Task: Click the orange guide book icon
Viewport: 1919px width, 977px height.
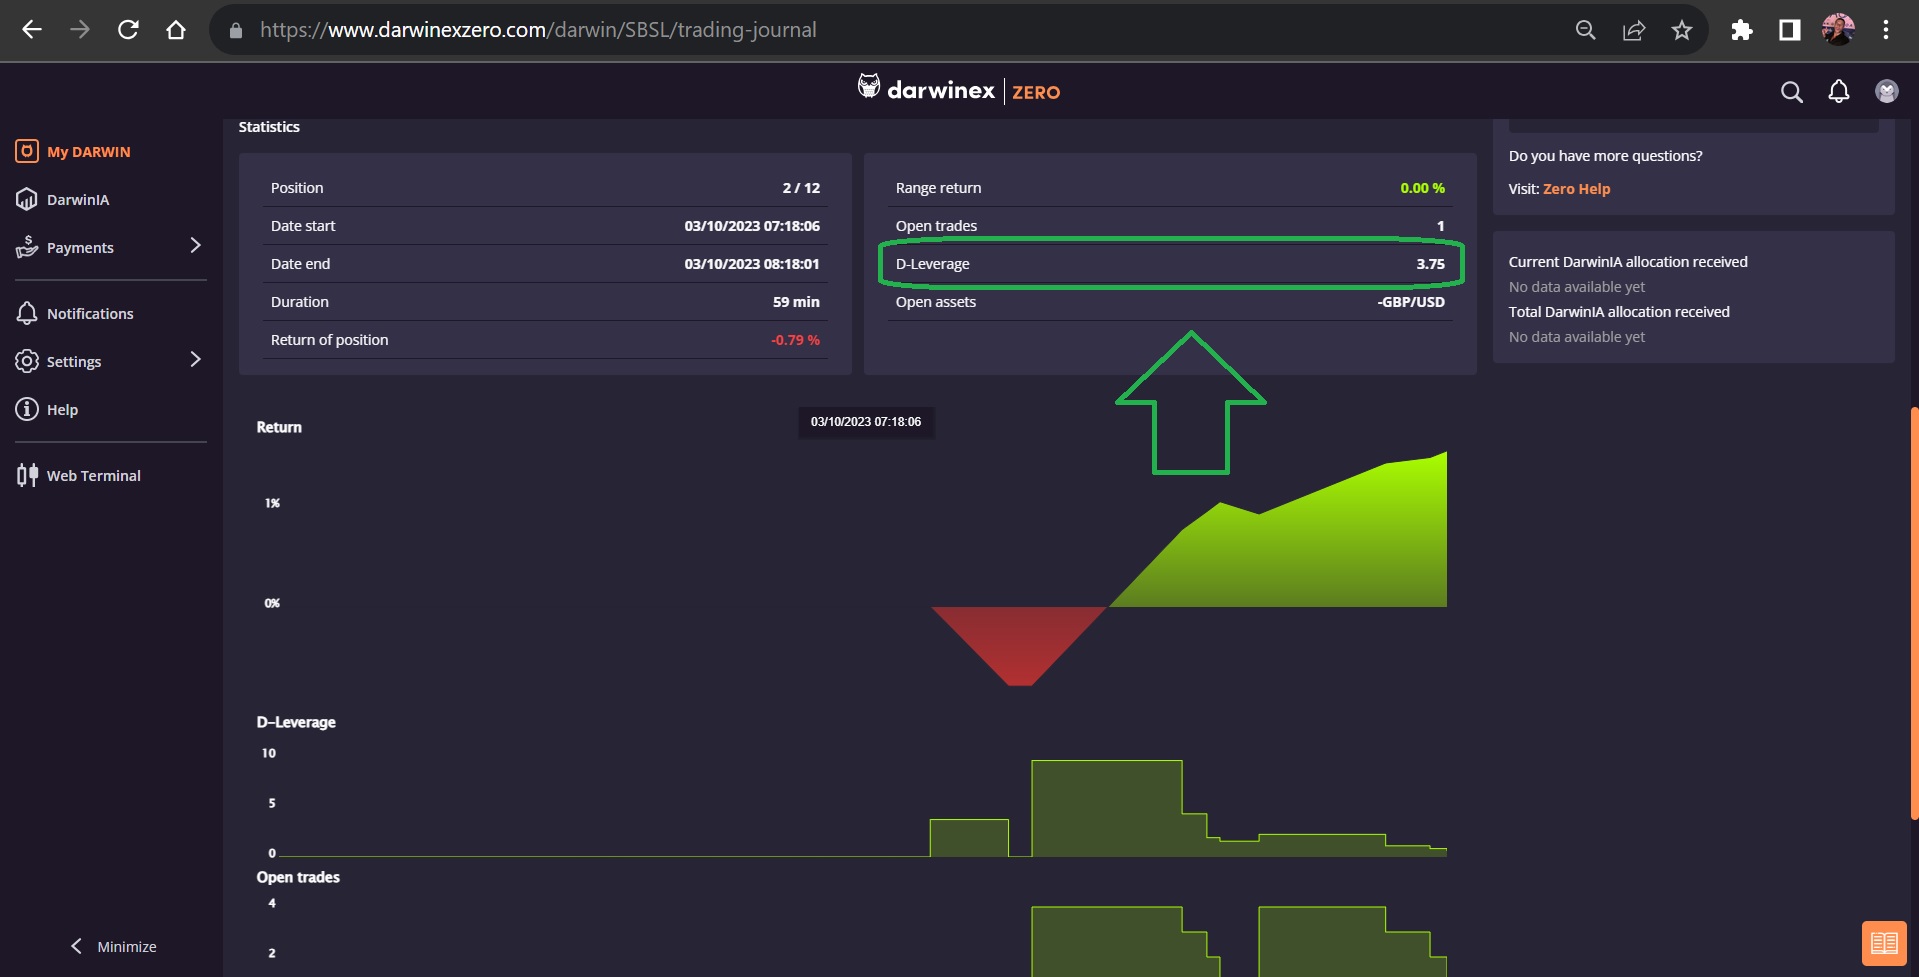Action: [x=1883, y=943]
